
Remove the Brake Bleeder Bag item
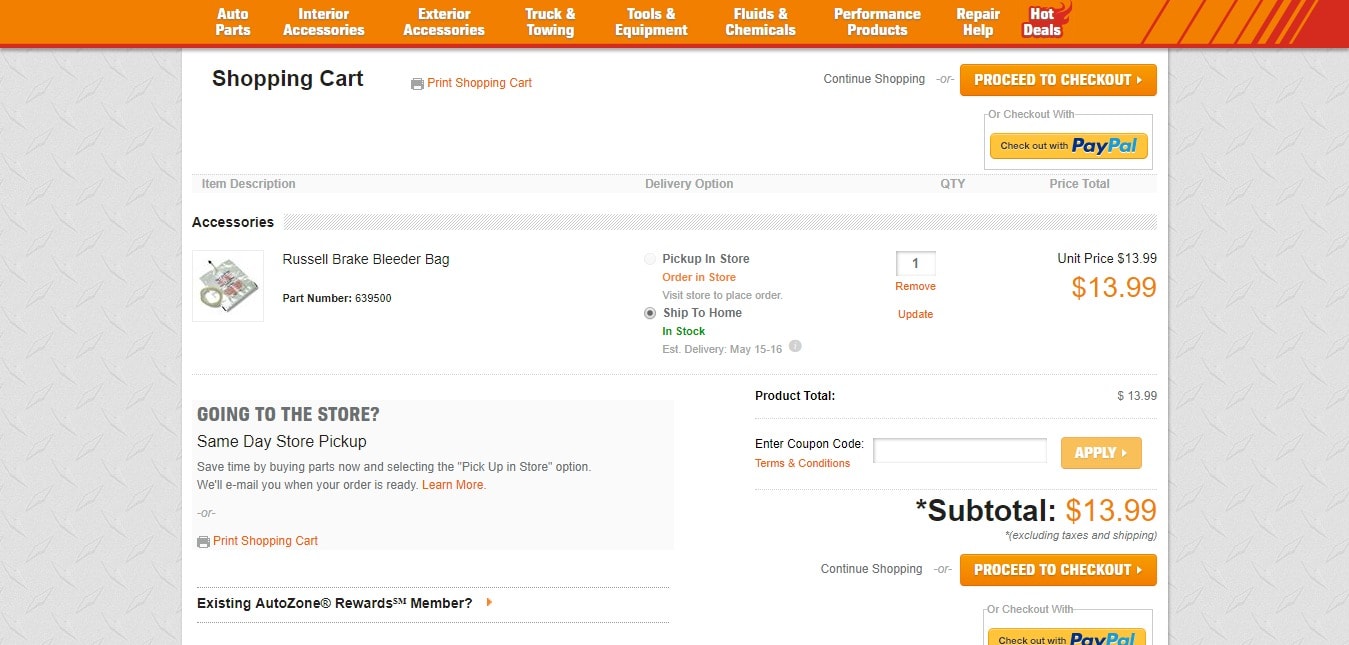coord(915,286)
